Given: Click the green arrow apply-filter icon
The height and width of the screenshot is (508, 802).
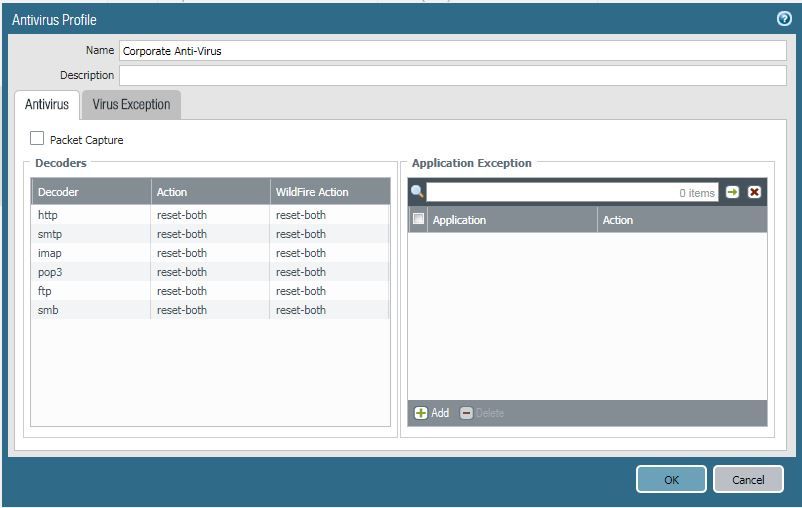Looking at the screenshot, I should coord(733,192).
